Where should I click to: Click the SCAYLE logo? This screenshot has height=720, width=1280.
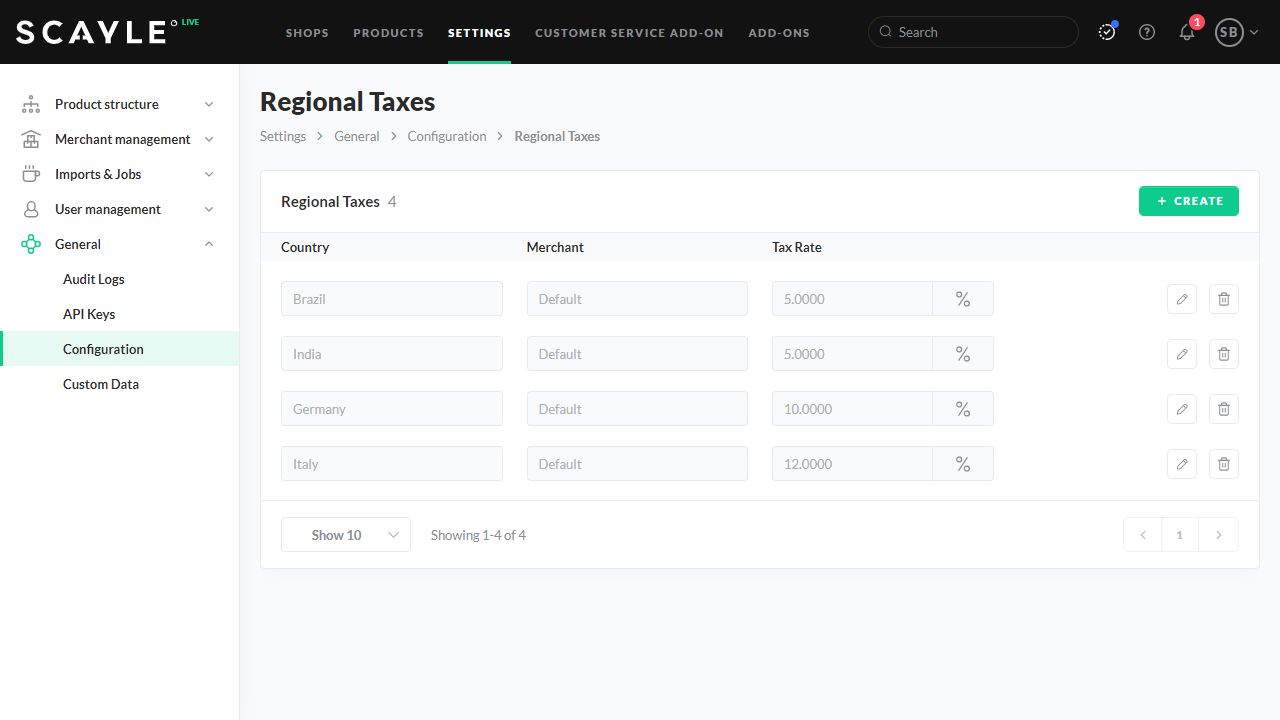(x=92, y=32)
